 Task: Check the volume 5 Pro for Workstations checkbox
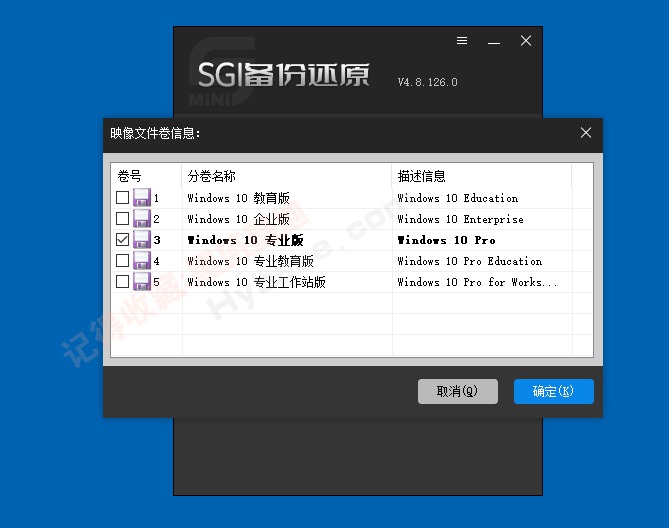coord(122,281)
